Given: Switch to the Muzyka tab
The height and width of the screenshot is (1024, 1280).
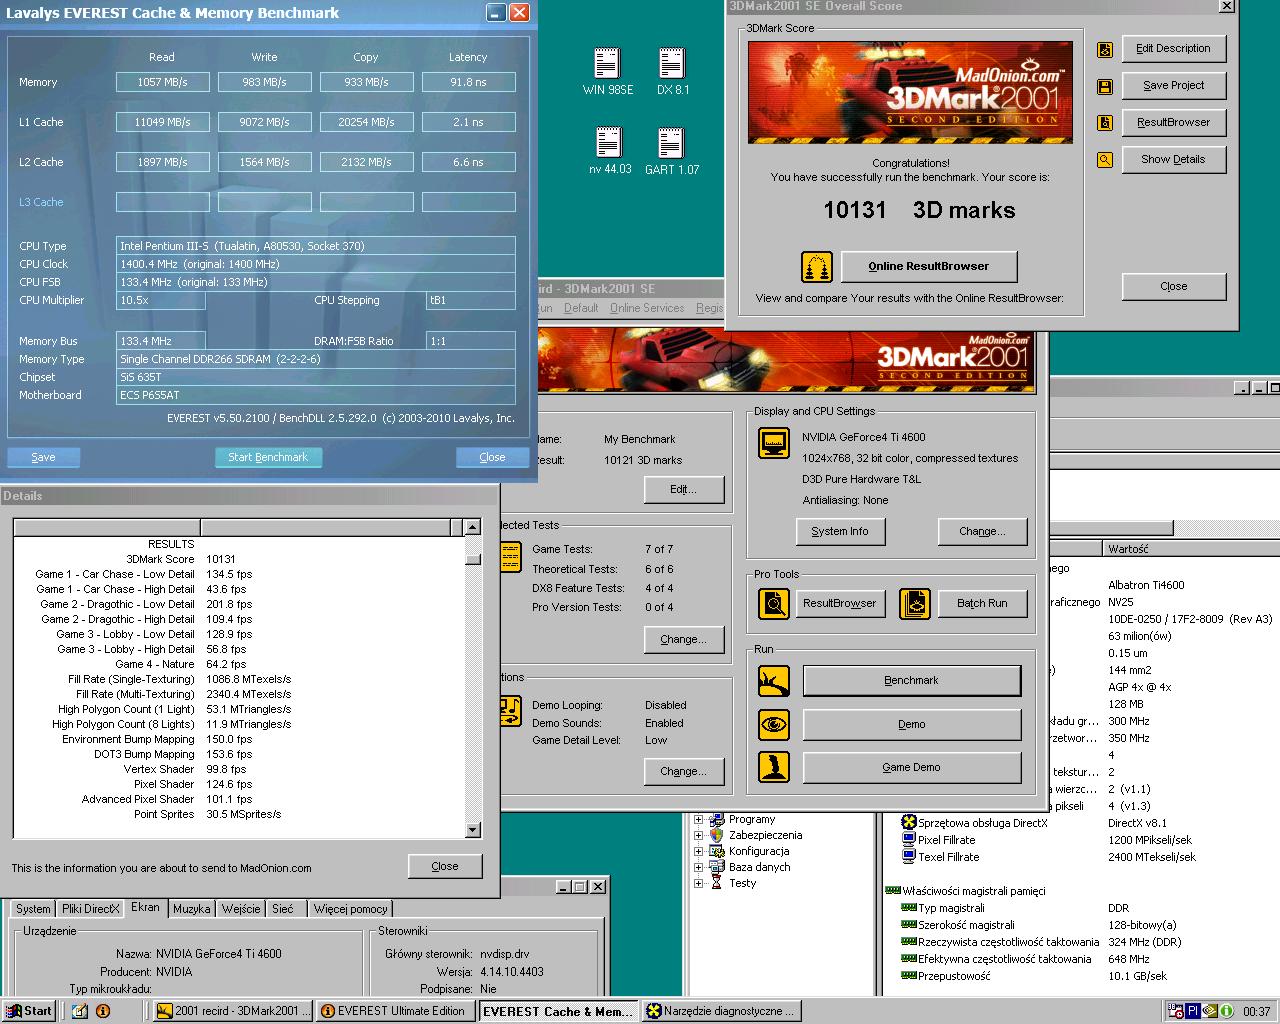Looking at the screenshot, I should pos(191,909).
